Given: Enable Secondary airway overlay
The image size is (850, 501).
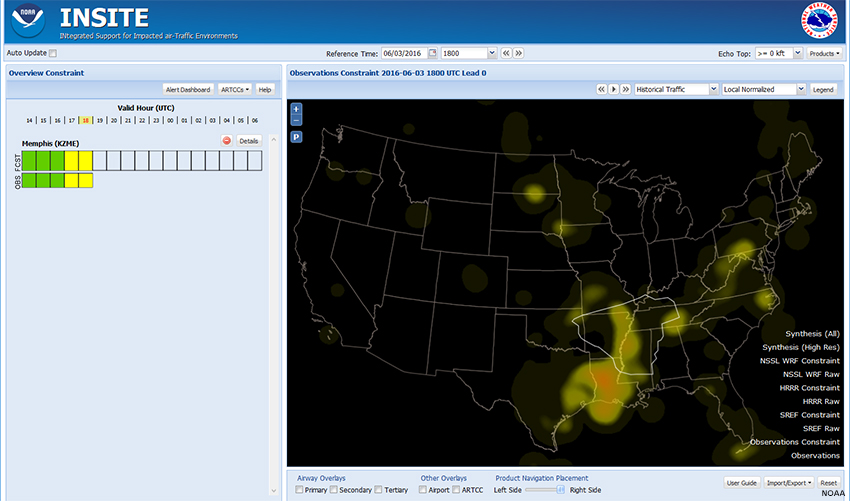Looking at the screenshot, I should [334, 490].
